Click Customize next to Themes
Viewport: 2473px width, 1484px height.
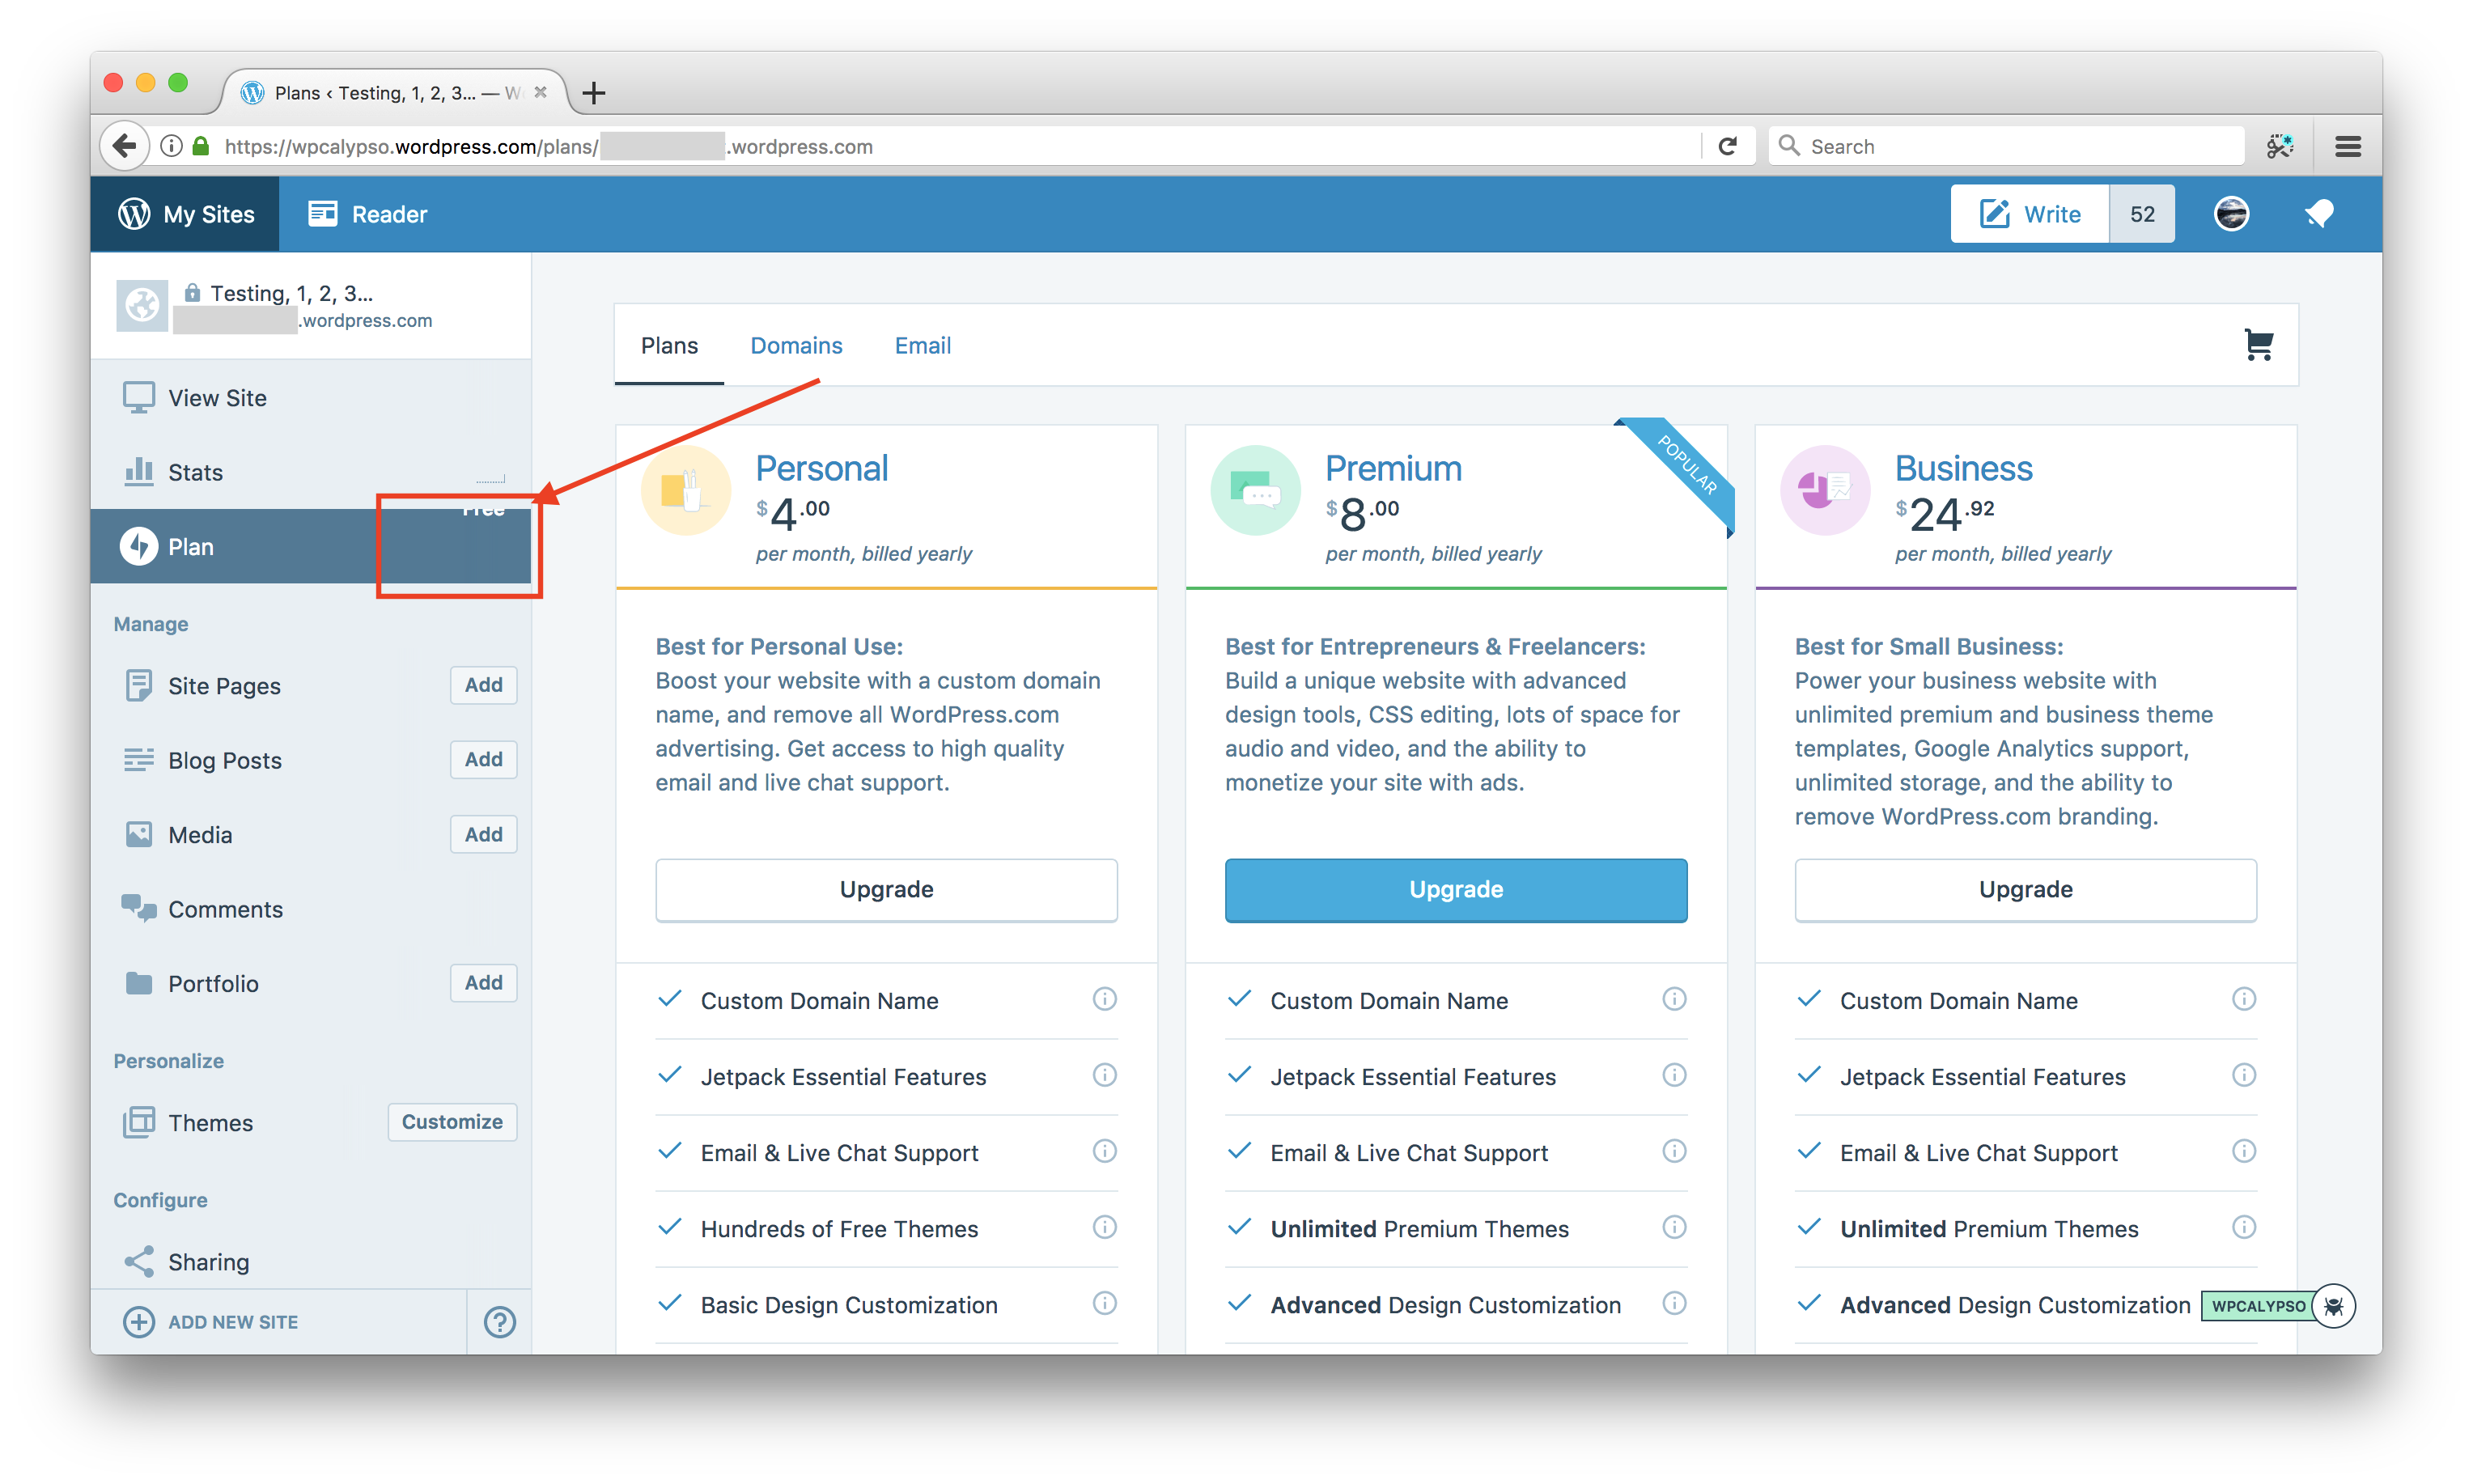[x=452, y=1122]
